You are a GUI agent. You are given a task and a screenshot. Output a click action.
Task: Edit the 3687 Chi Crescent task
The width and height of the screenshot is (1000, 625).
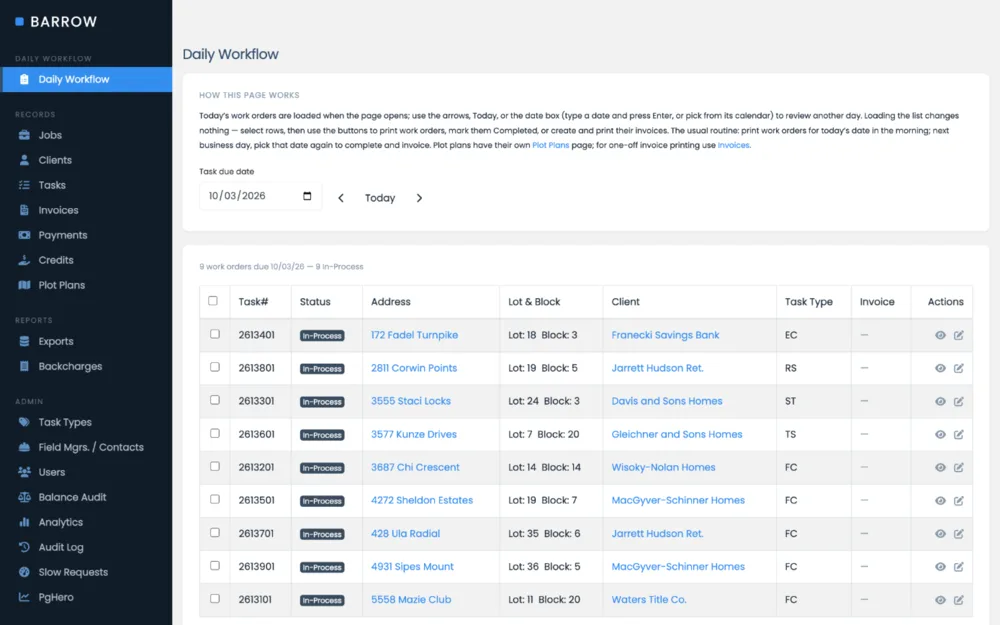click(x=959, y=467)
